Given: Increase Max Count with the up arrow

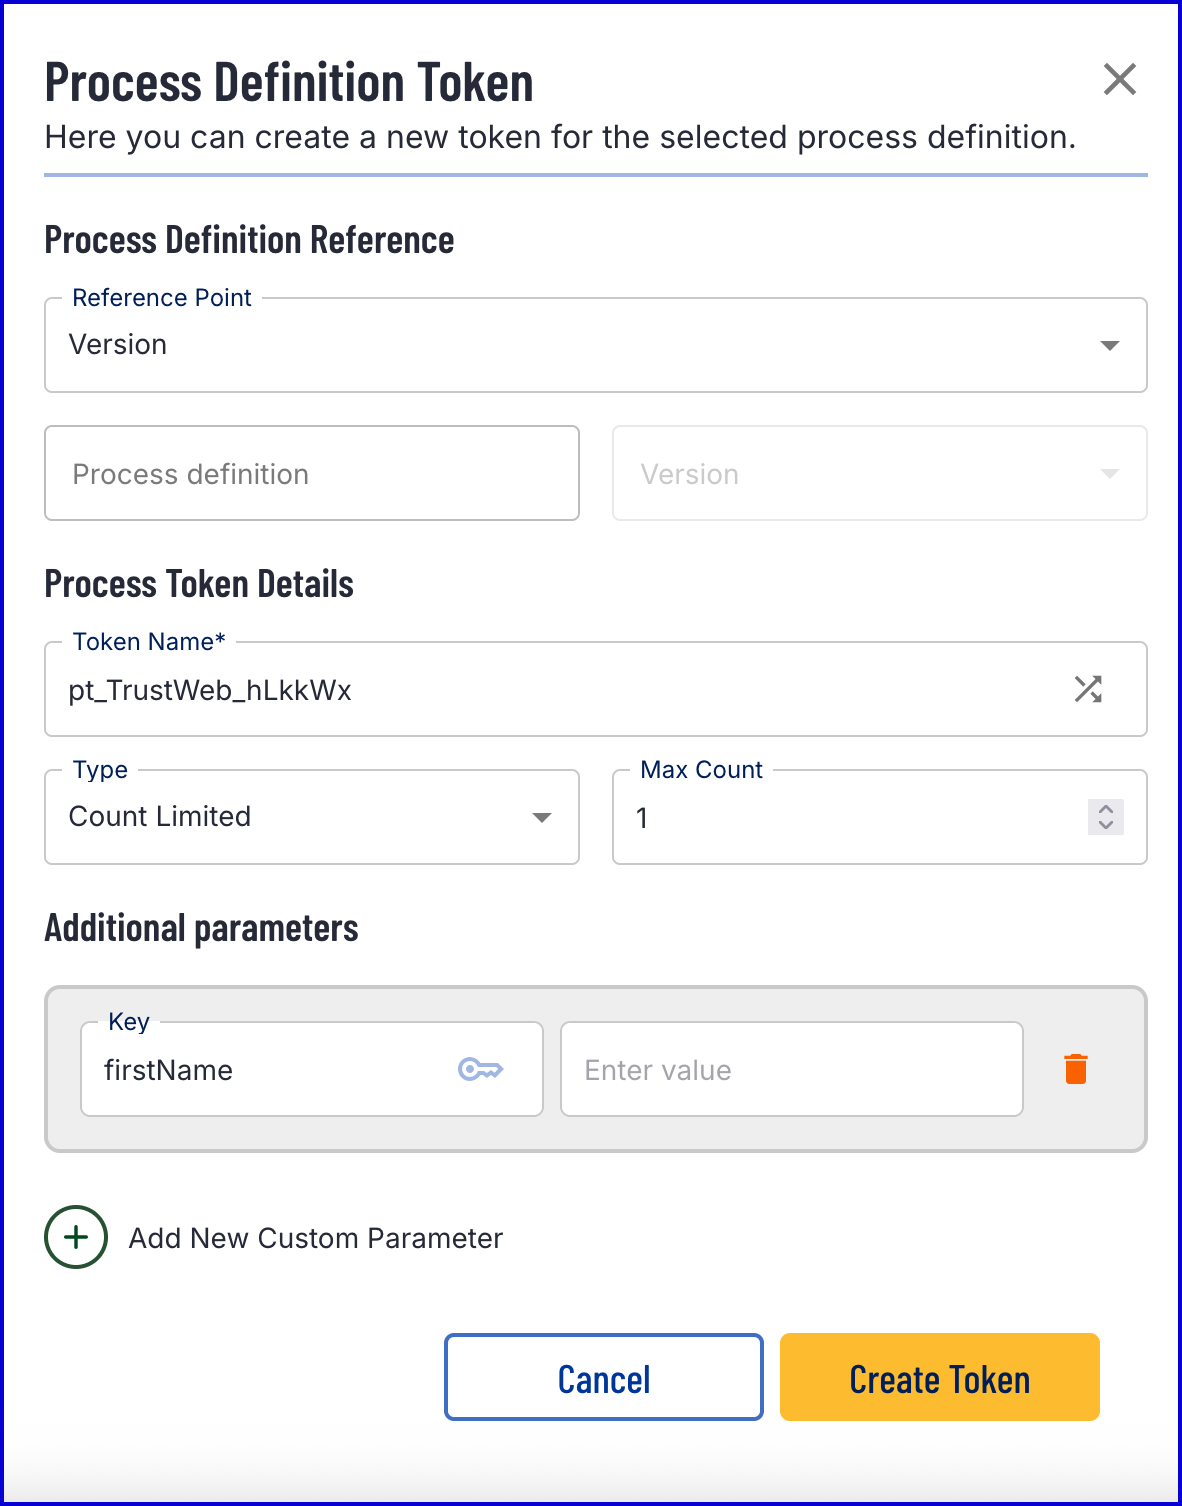Looking at the screenshot, I should click(1106, 809).
